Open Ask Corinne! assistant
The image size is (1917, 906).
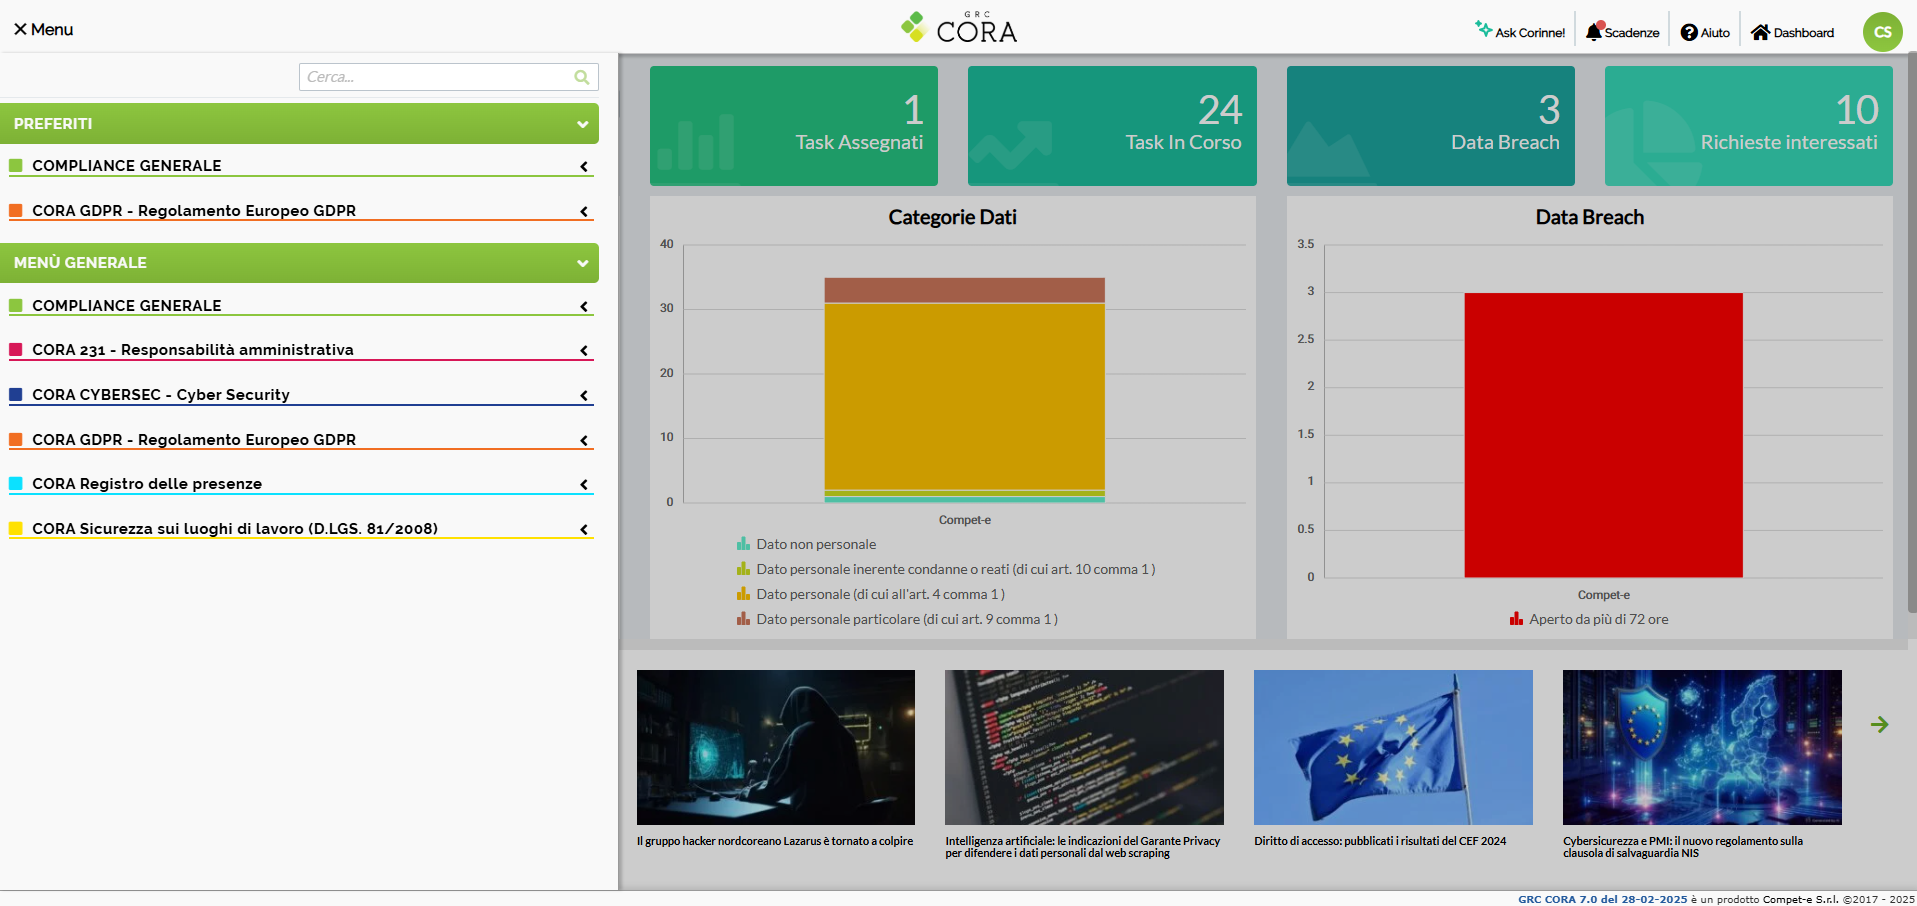click(1520, 30)
